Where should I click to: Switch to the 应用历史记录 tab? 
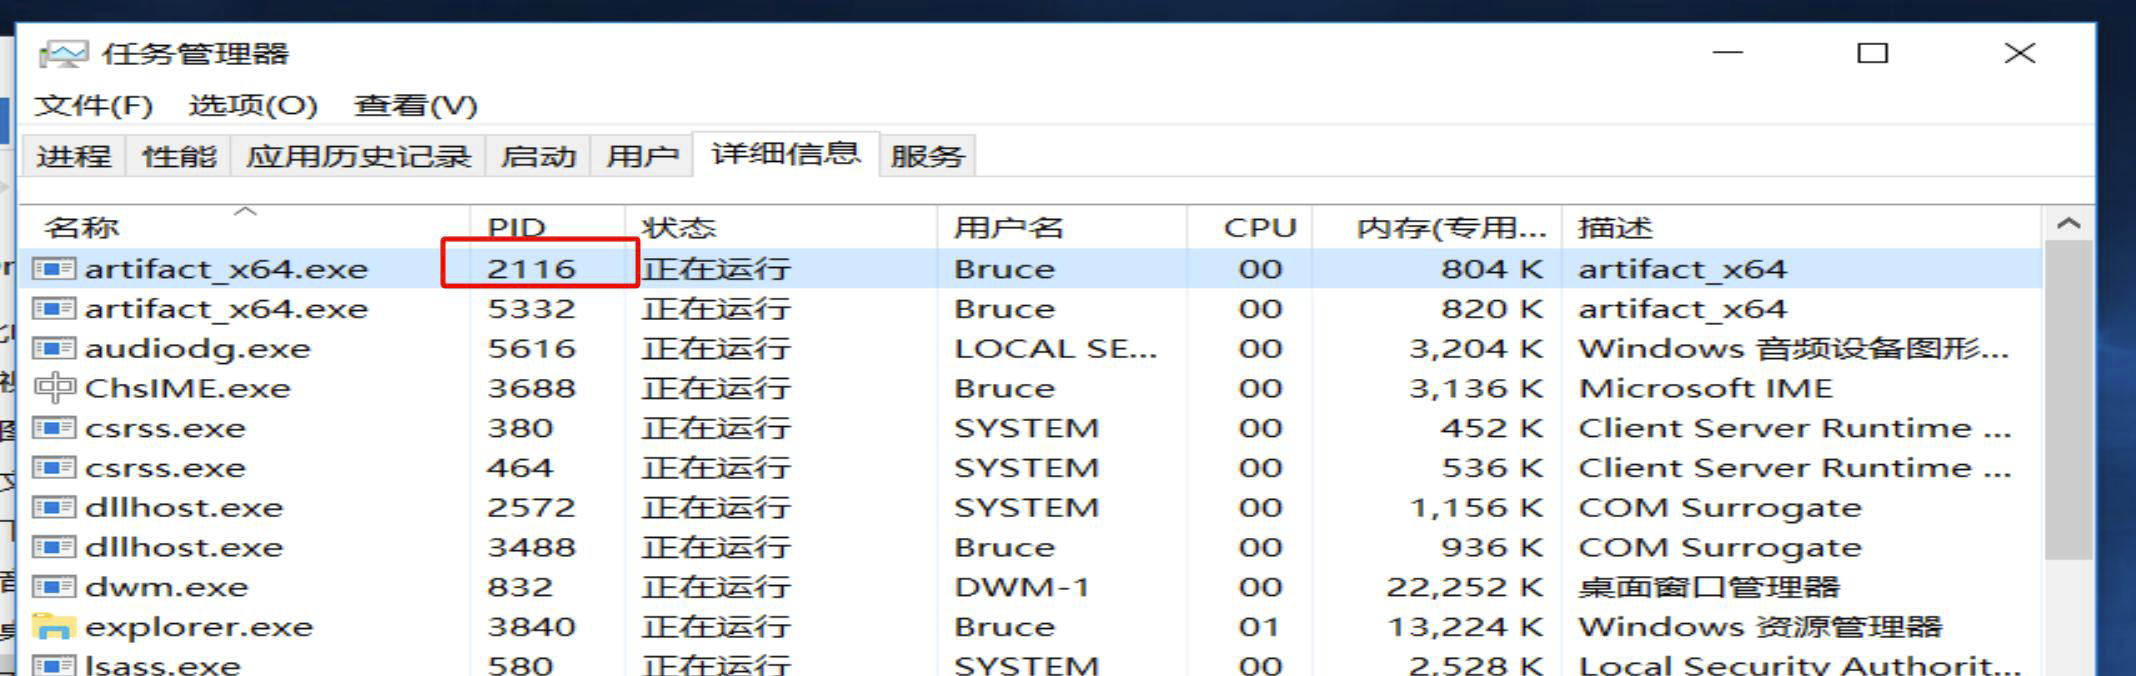[358, 156]
